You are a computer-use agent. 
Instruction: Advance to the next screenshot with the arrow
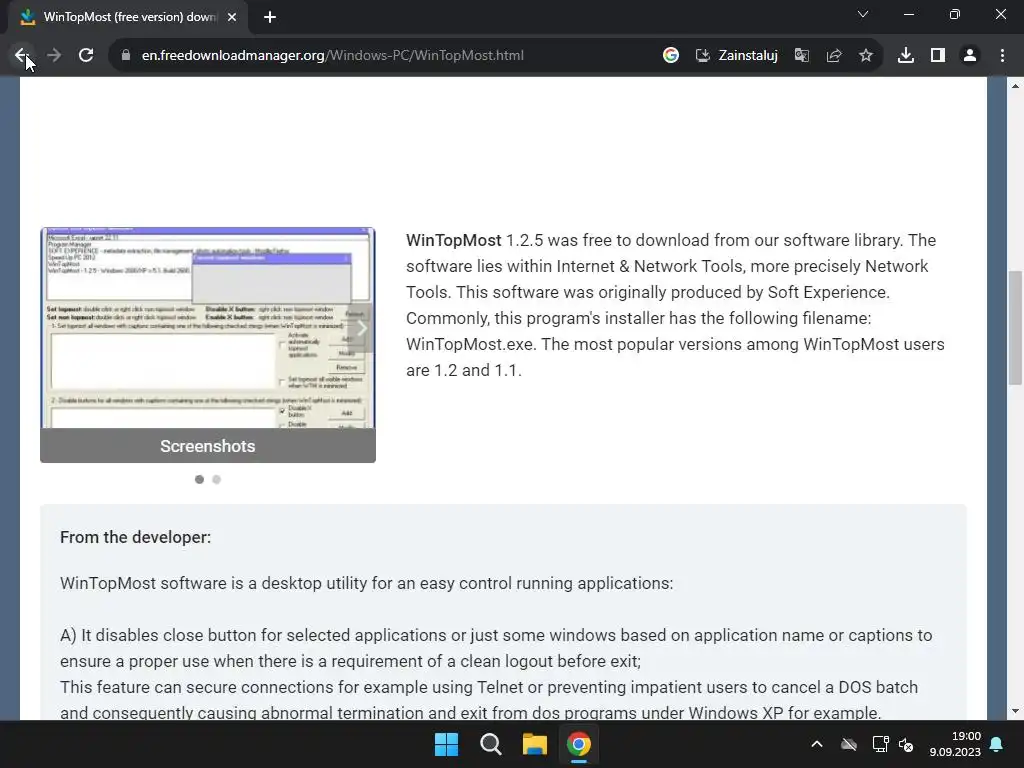[360, 328]
